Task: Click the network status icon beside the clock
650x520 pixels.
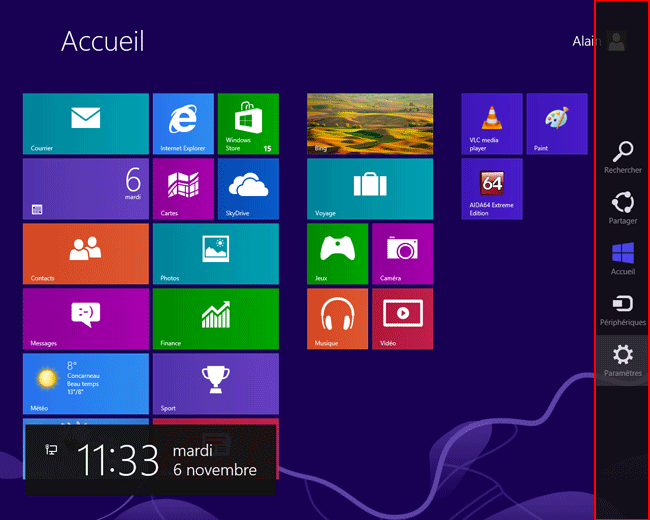Action: point(51,450)
